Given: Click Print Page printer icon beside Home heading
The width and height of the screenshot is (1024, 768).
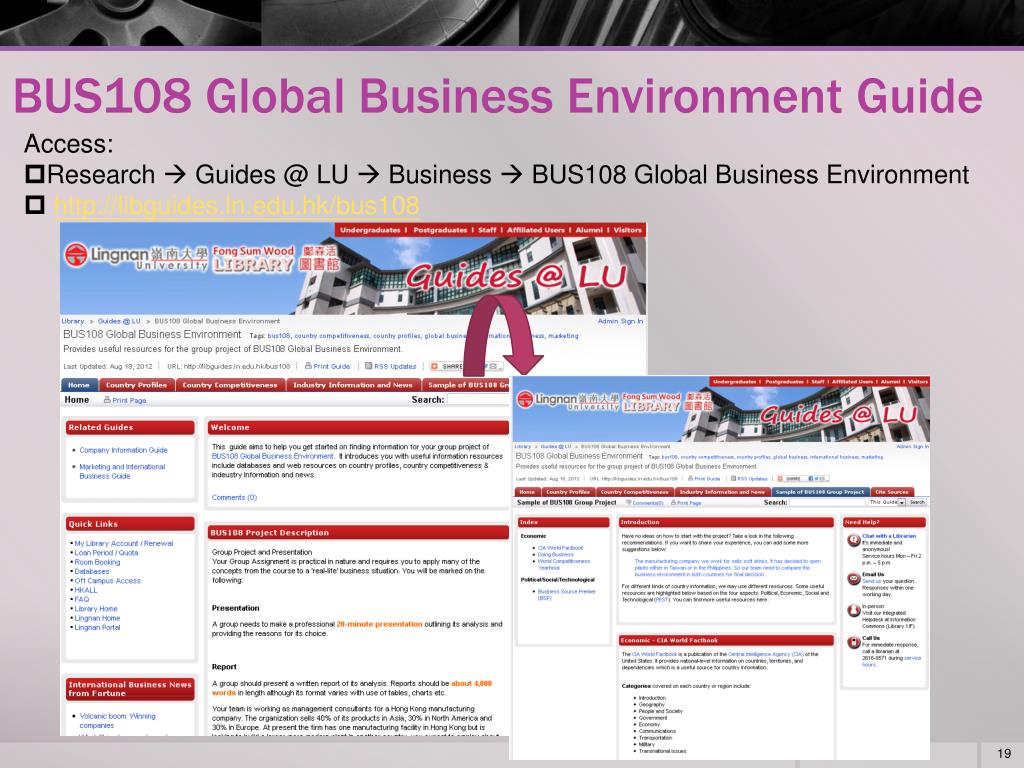Looking at the screenshot, I should tap(107, 400).
